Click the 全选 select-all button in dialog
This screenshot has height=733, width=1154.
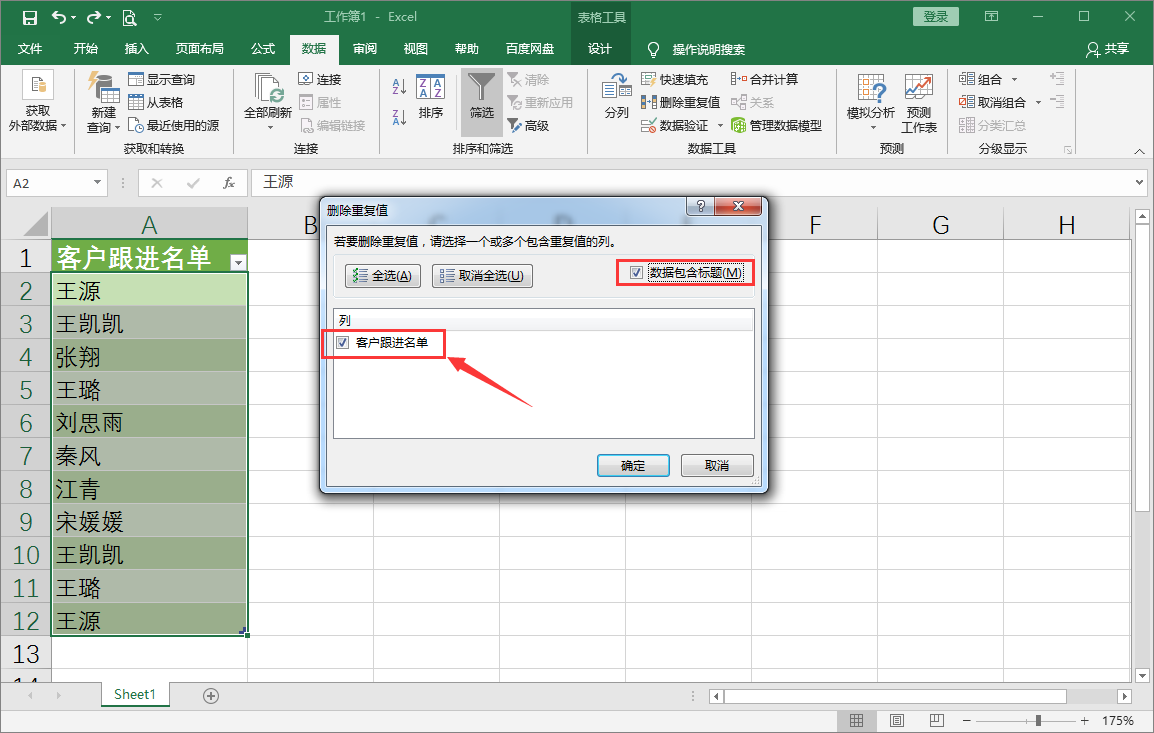coord(382,275)
